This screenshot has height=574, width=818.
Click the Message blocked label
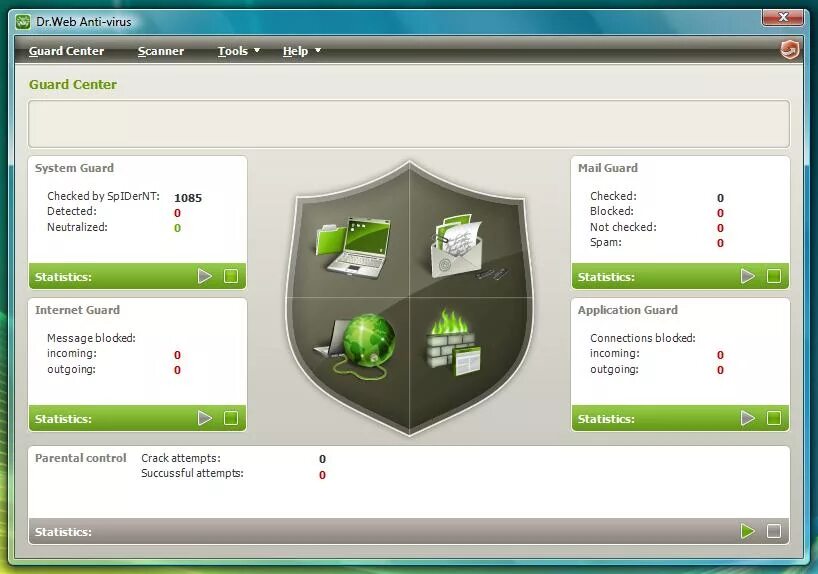91,338
